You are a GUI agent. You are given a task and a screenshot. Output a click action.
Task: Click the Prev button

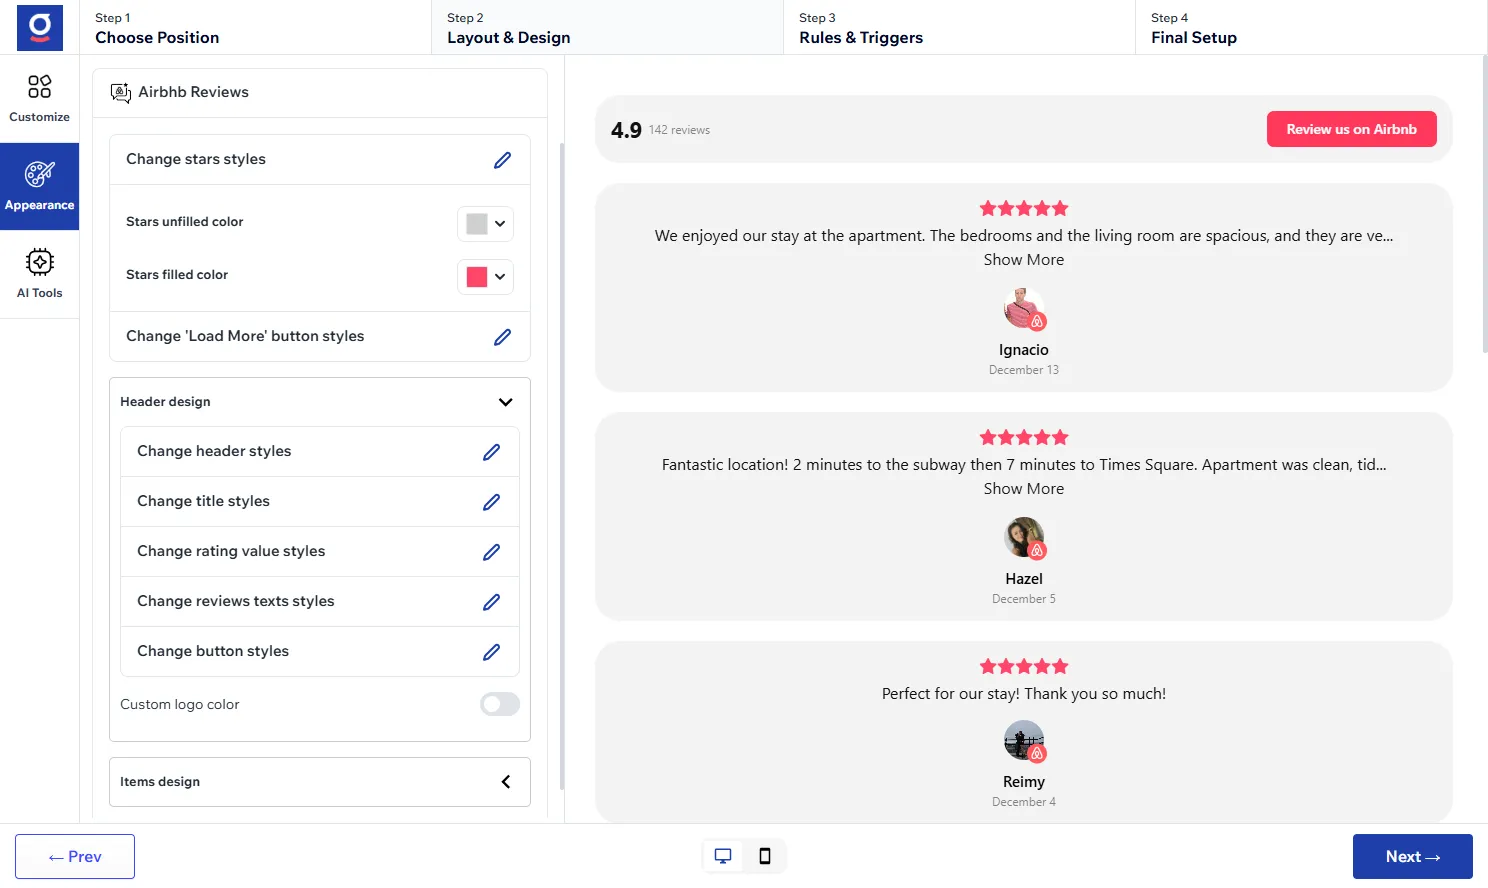click(x=75, y=857)
